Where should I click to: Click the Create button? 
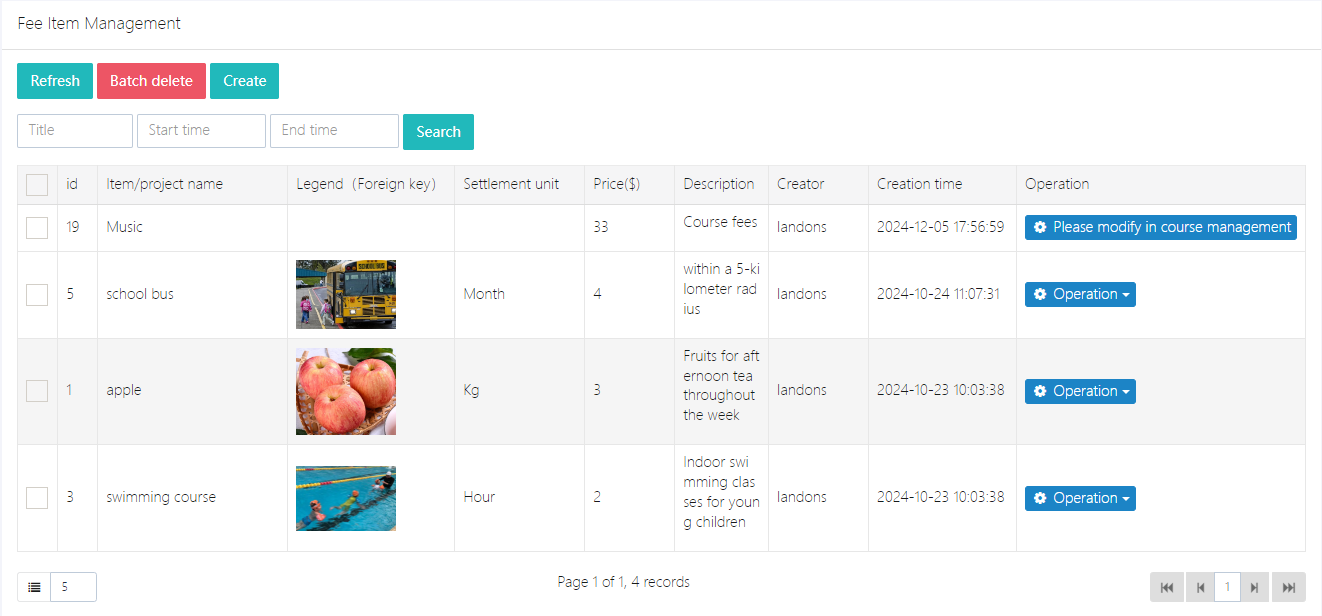(x=244, y=81)
